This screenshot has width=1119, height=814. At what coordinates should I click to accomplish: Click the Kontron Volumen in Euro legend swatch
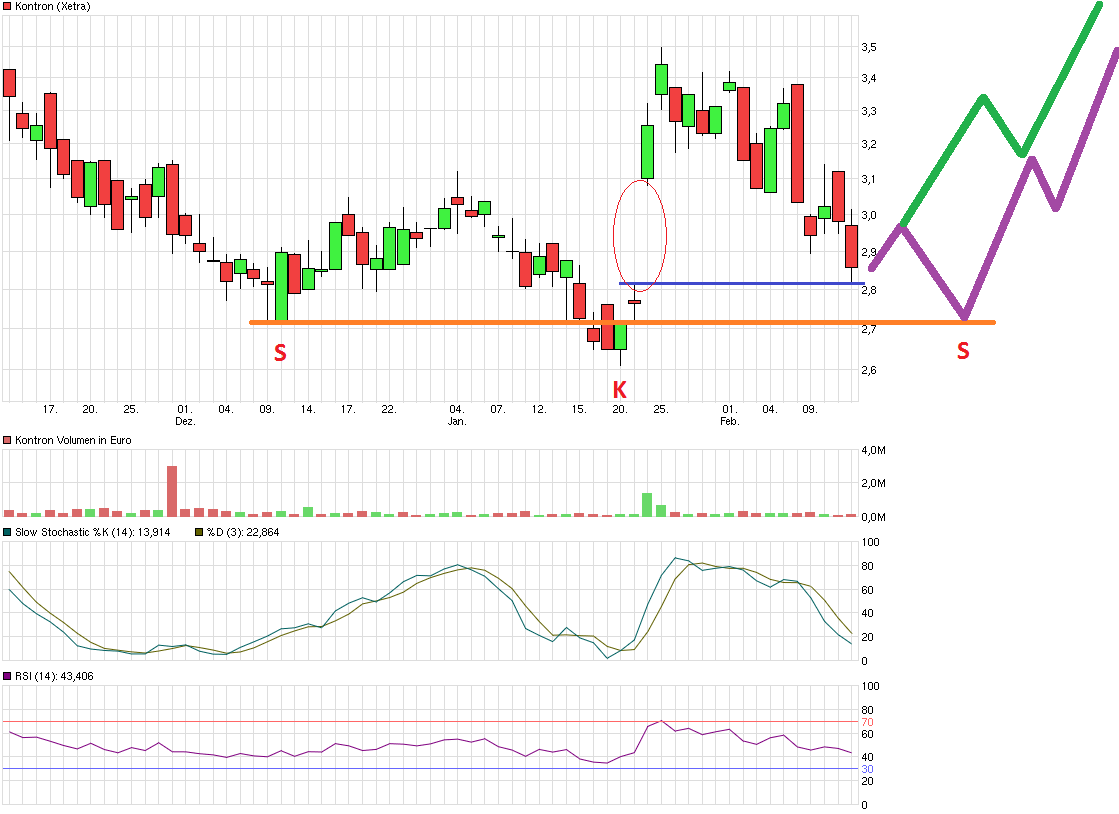point(7,440)
